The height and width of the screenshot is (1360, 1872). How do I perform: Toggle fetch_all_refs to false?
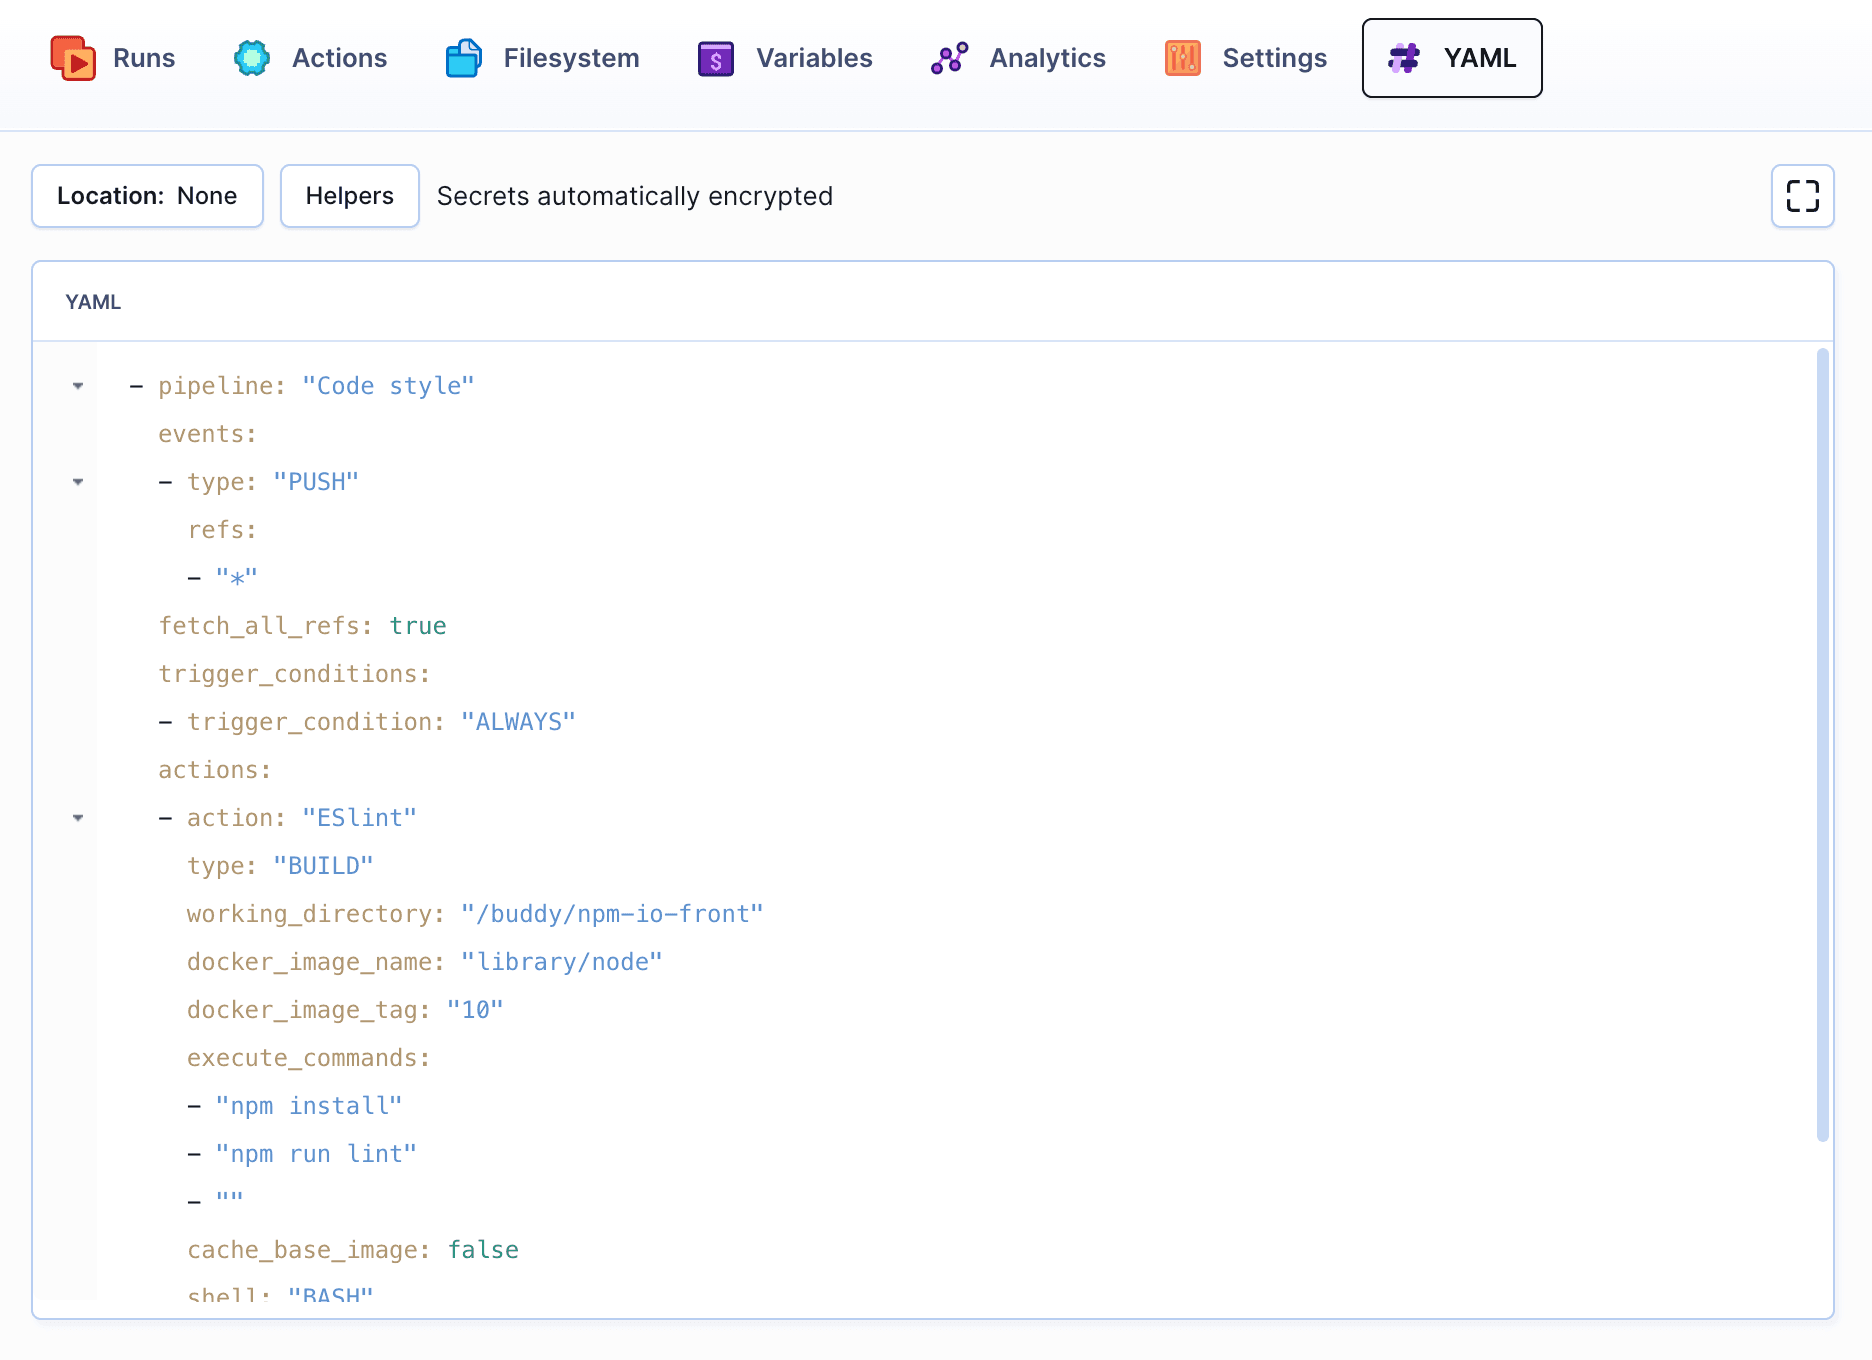pyautogui.click(x=417, y=625)
